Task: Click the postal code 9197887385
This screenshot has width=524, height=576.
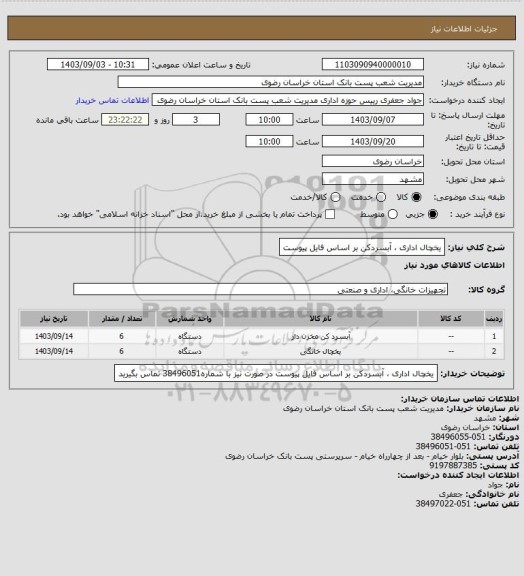Action: (453, 465)
